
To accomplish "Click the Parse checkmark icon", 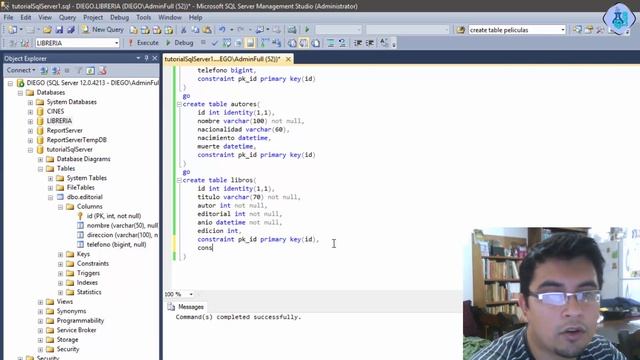I will [x=215, y=43].
